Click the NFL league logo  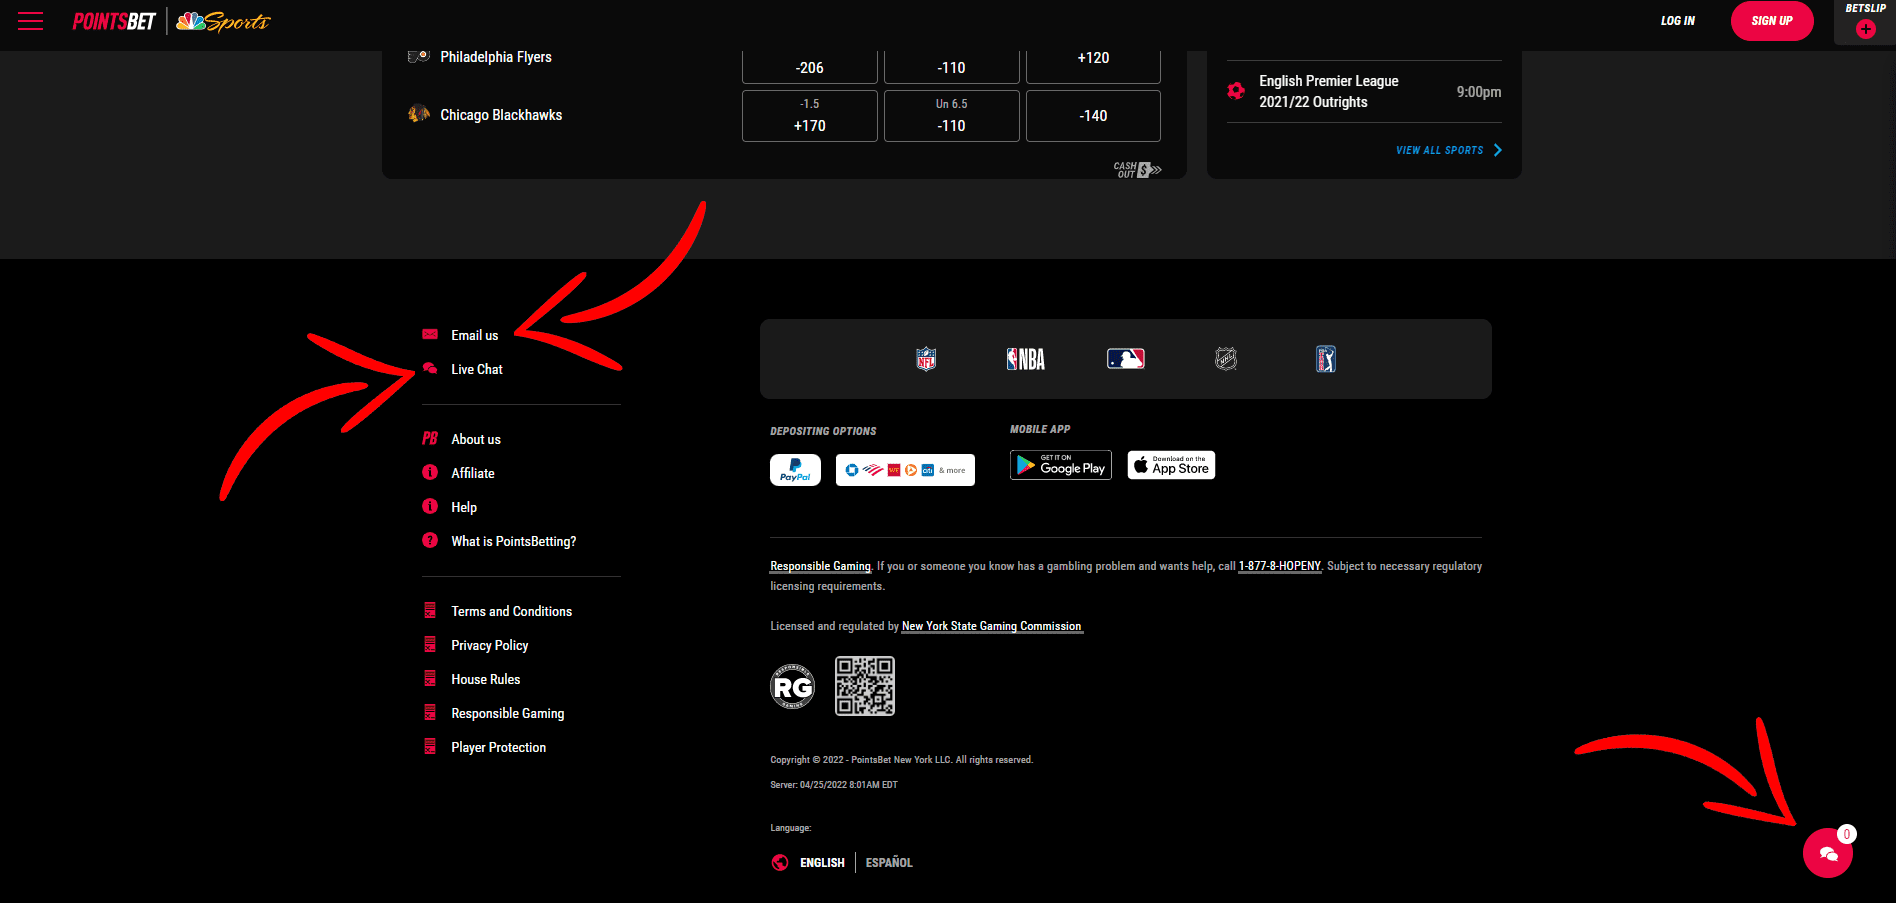926,359
